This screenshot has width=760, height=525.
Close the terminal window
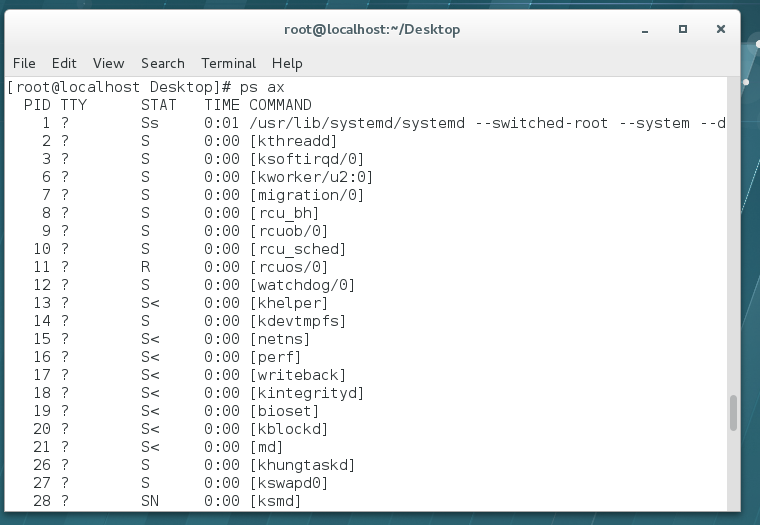[x=721, y=30]
